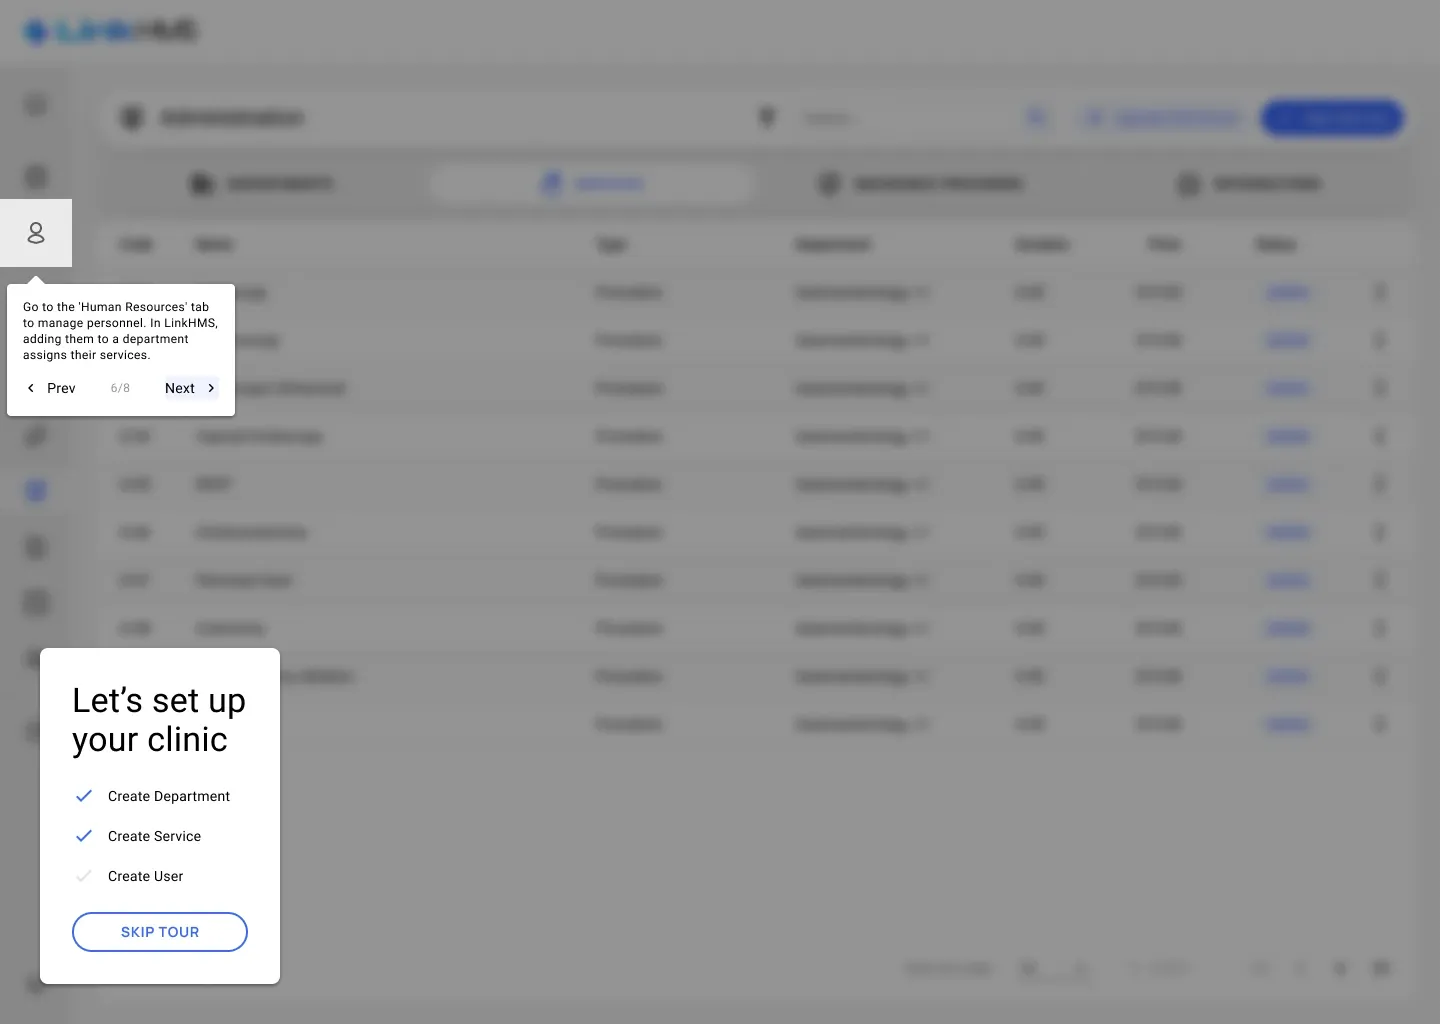Open the Human Resources person icon in sidebar
1440x1024 pixels.
pos(36,233)
